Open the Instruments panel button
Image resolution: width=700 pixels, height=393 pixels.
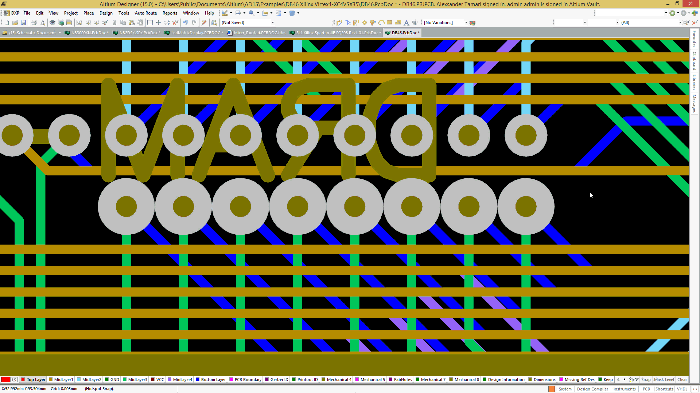625,389
